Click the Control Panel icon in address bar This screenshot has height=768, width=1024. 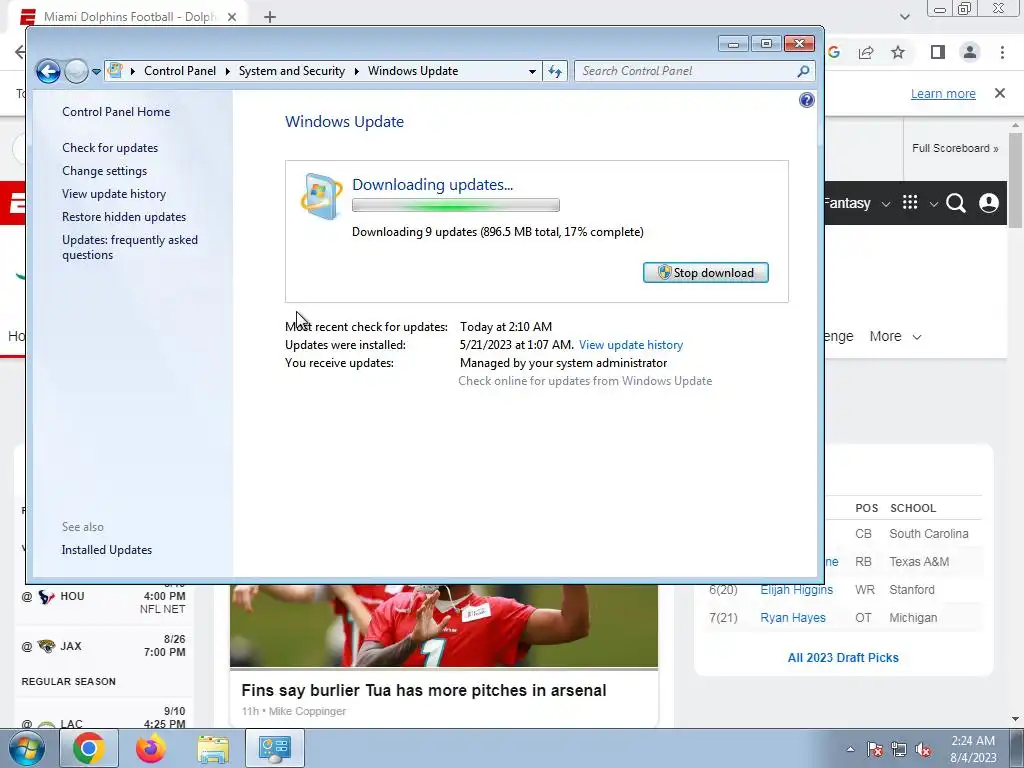tap(115, 71)
